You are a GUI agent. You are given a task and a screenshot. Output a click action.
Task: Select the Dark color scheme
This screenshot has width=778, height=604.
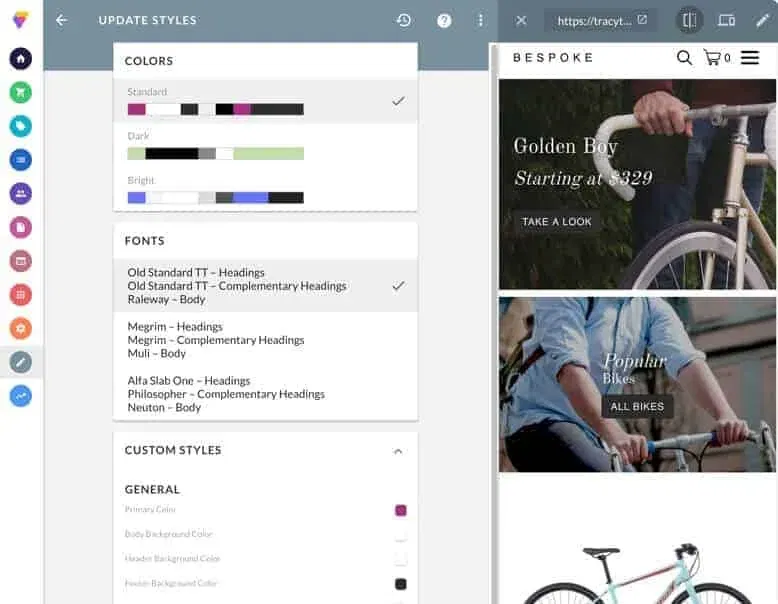[265, 146]
